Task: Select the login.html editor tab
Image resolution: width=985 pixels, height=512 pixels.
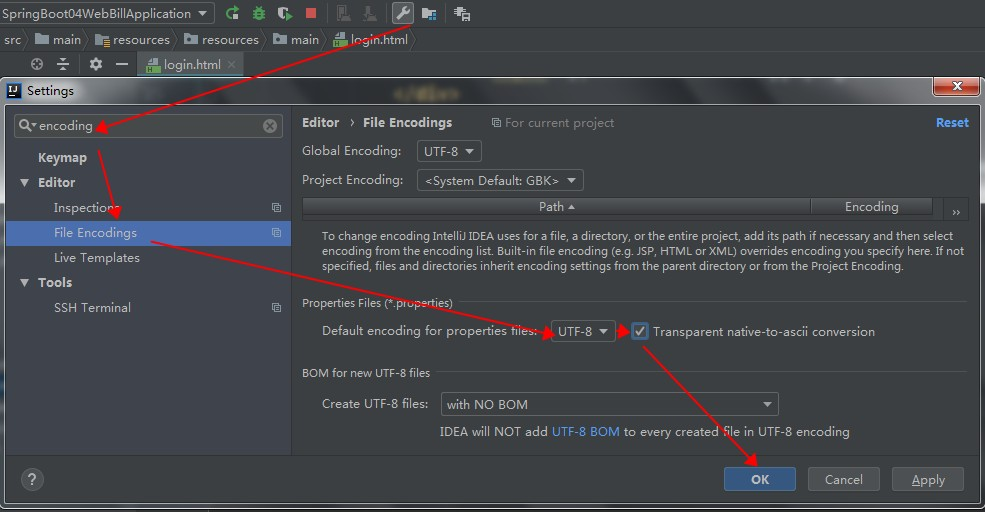Action: pyautogui.click(x=190, y=64)
